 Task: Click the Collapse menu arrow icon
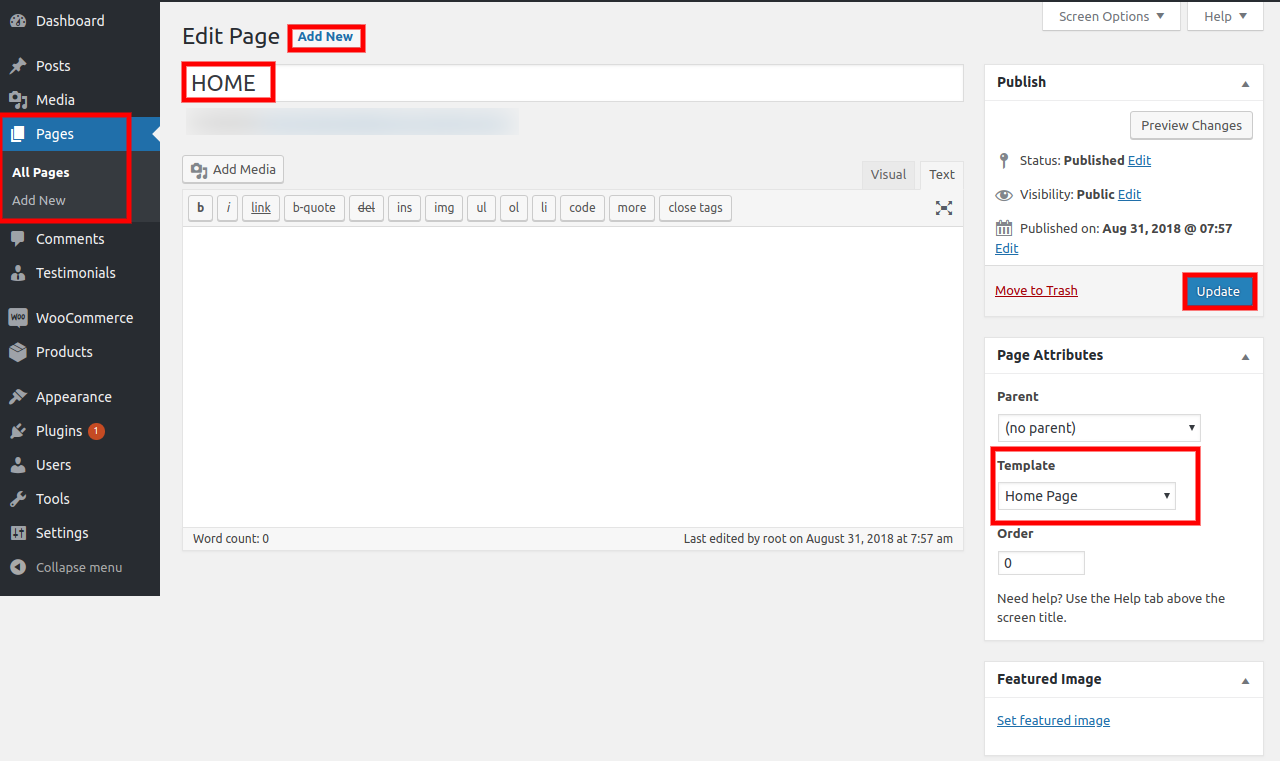[18, 567]
